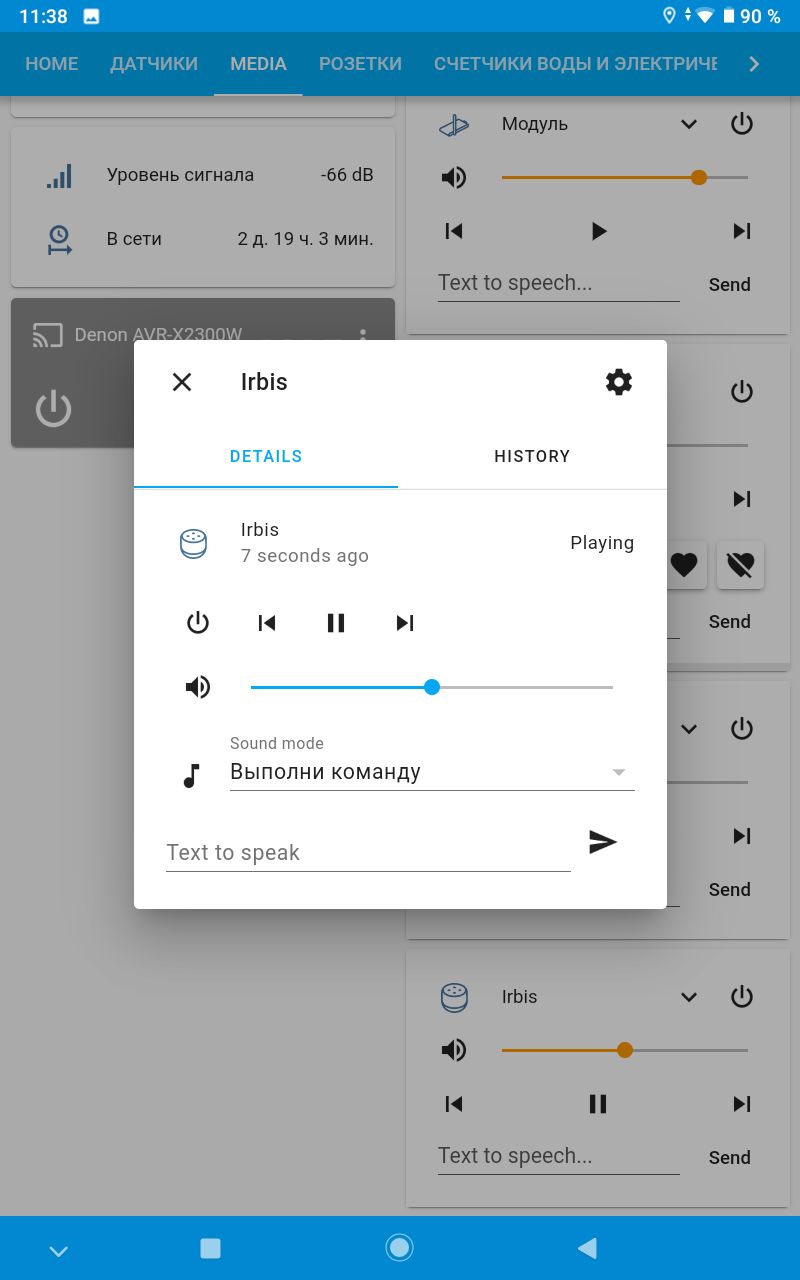The width and height of the screenshot is (800, 1280).
Task: Expand source chevron for Модуль
Action: click(x=689, y=124)
